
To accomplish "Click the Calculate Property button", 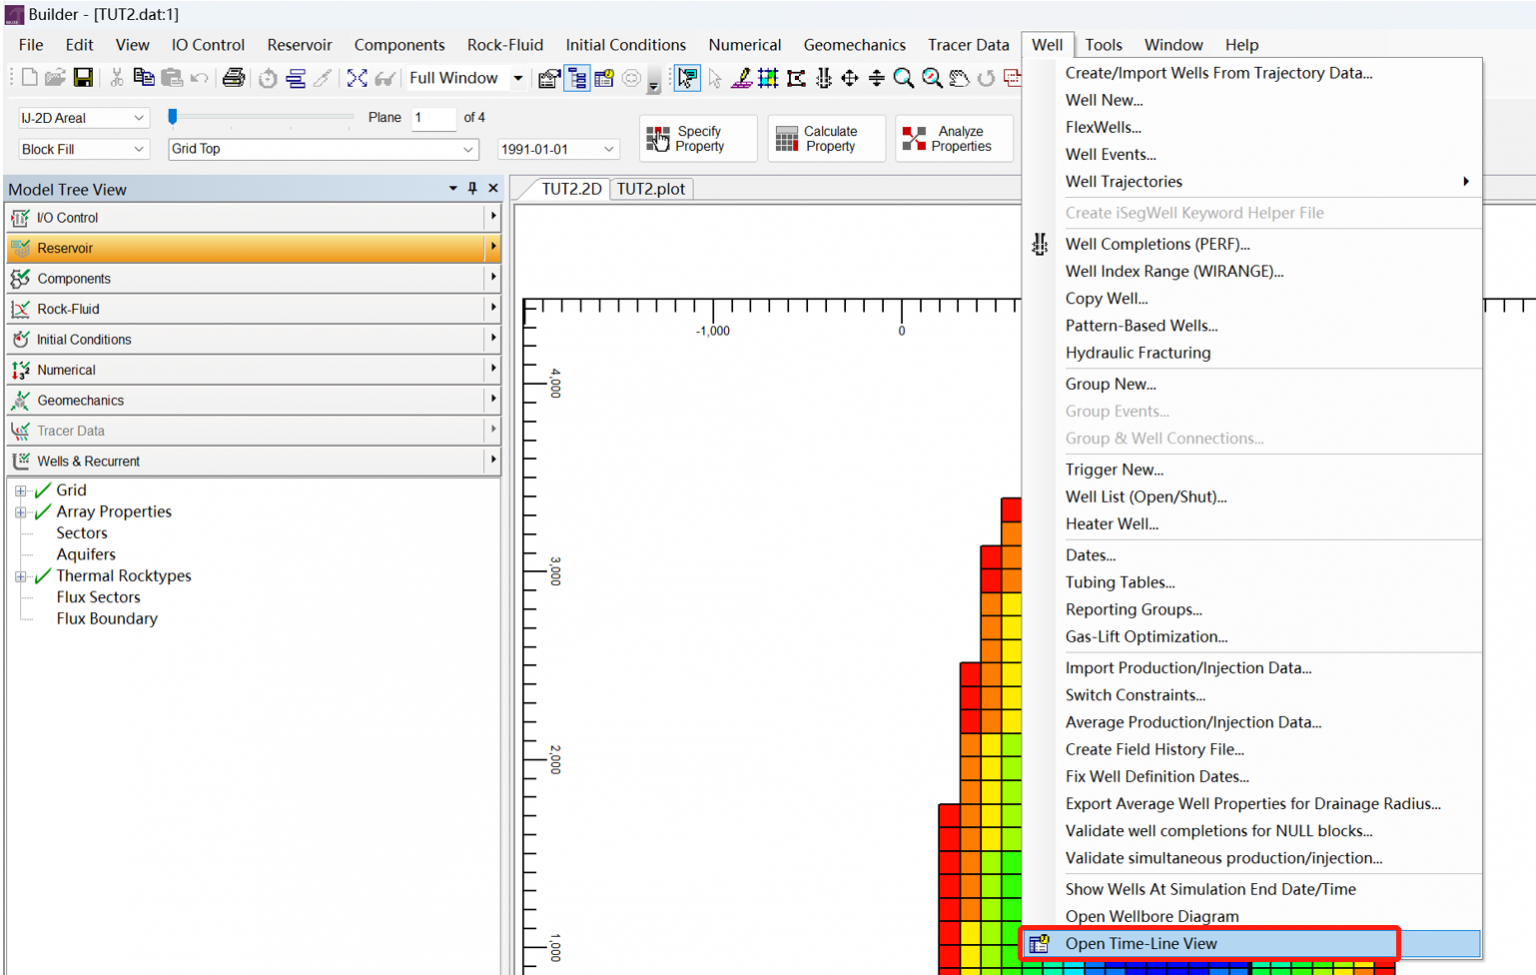I will click(x=827, y=139).
